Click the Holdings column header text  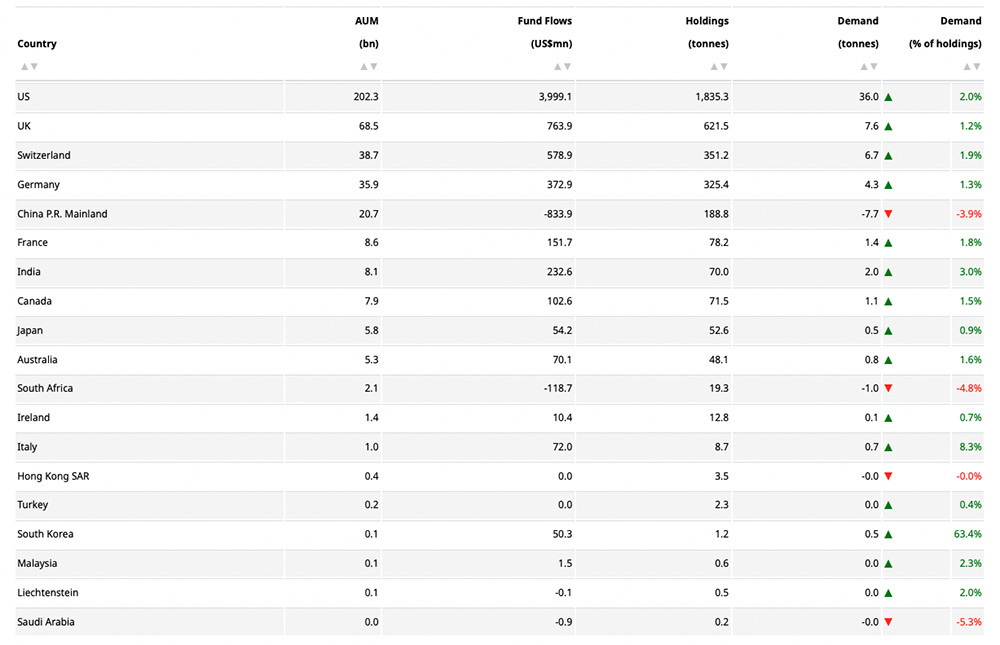[707, 21]
